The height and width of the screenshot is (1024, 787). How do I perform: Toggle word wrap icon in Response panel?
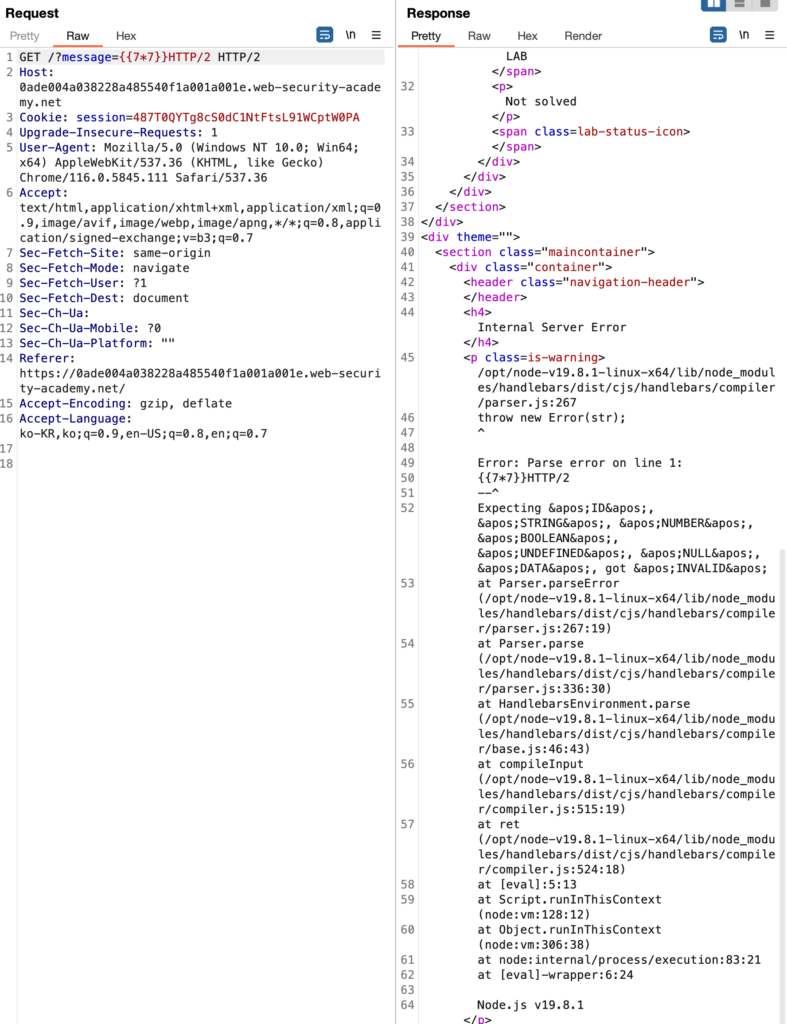(718, 35)
